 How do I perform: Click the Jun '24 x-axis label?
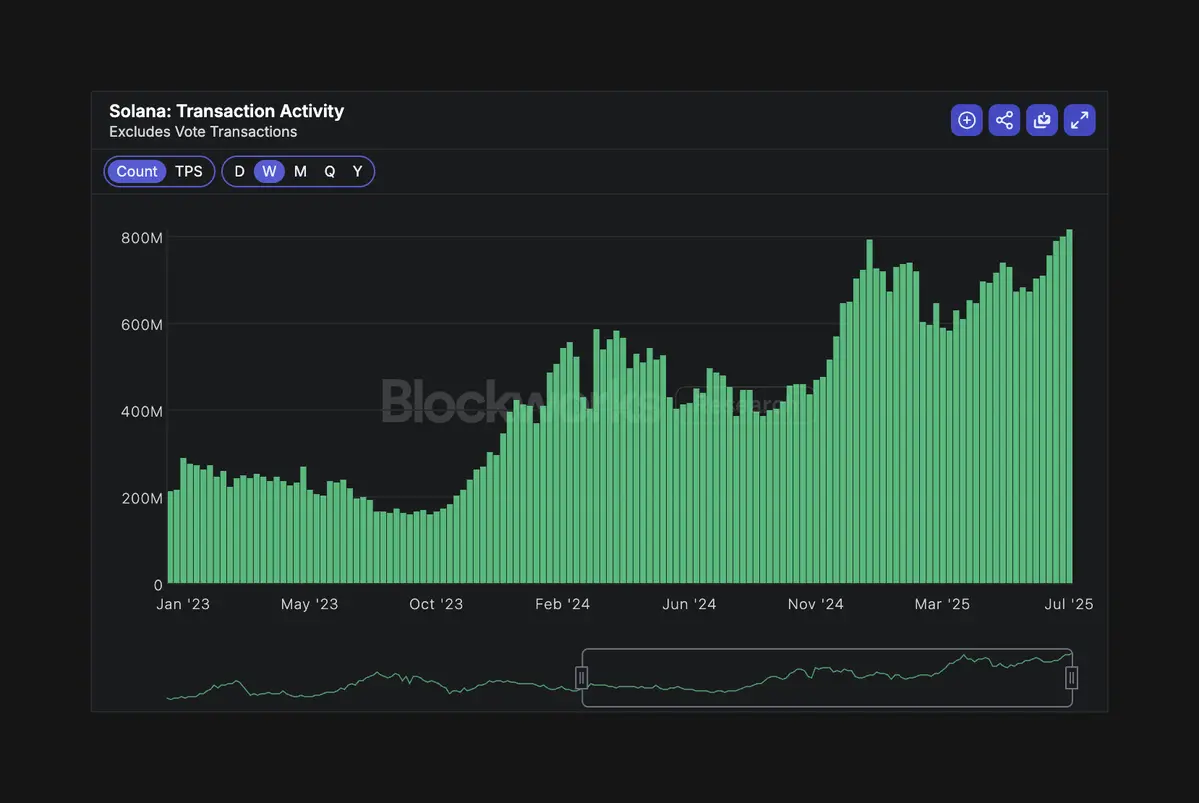689,604
